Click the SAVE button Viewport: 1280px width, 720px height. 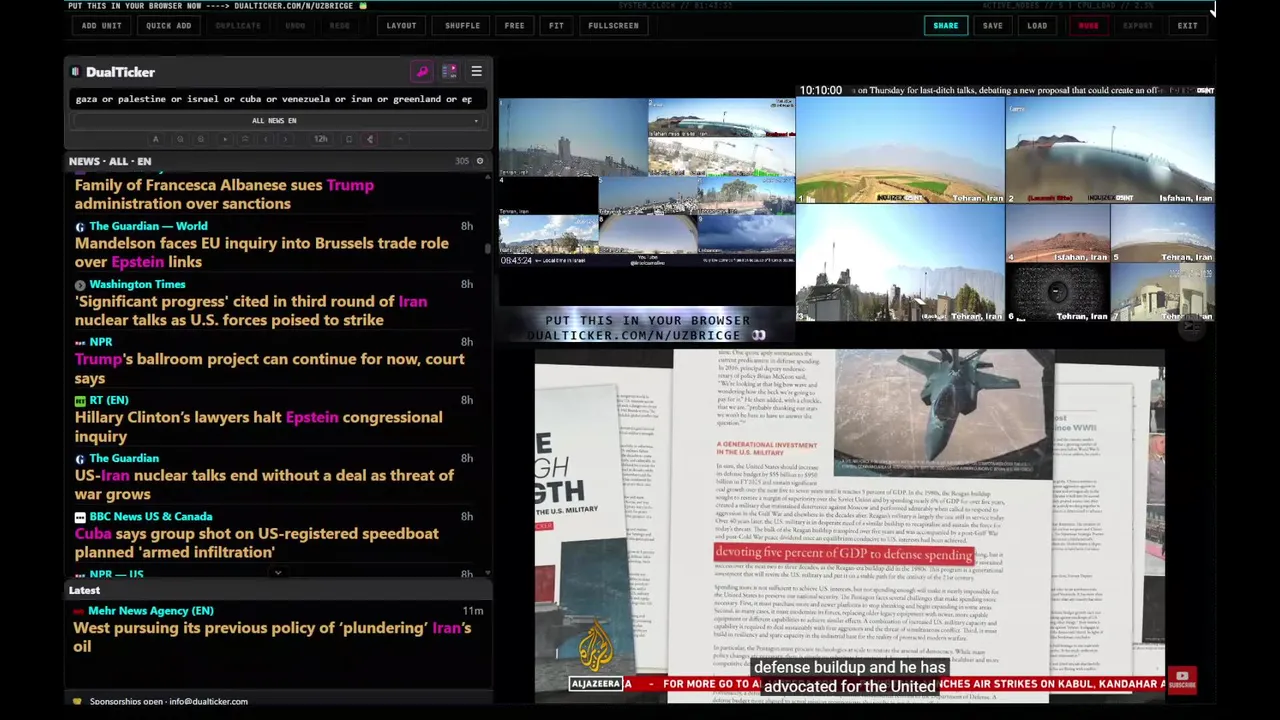click(x=993, y=26)
